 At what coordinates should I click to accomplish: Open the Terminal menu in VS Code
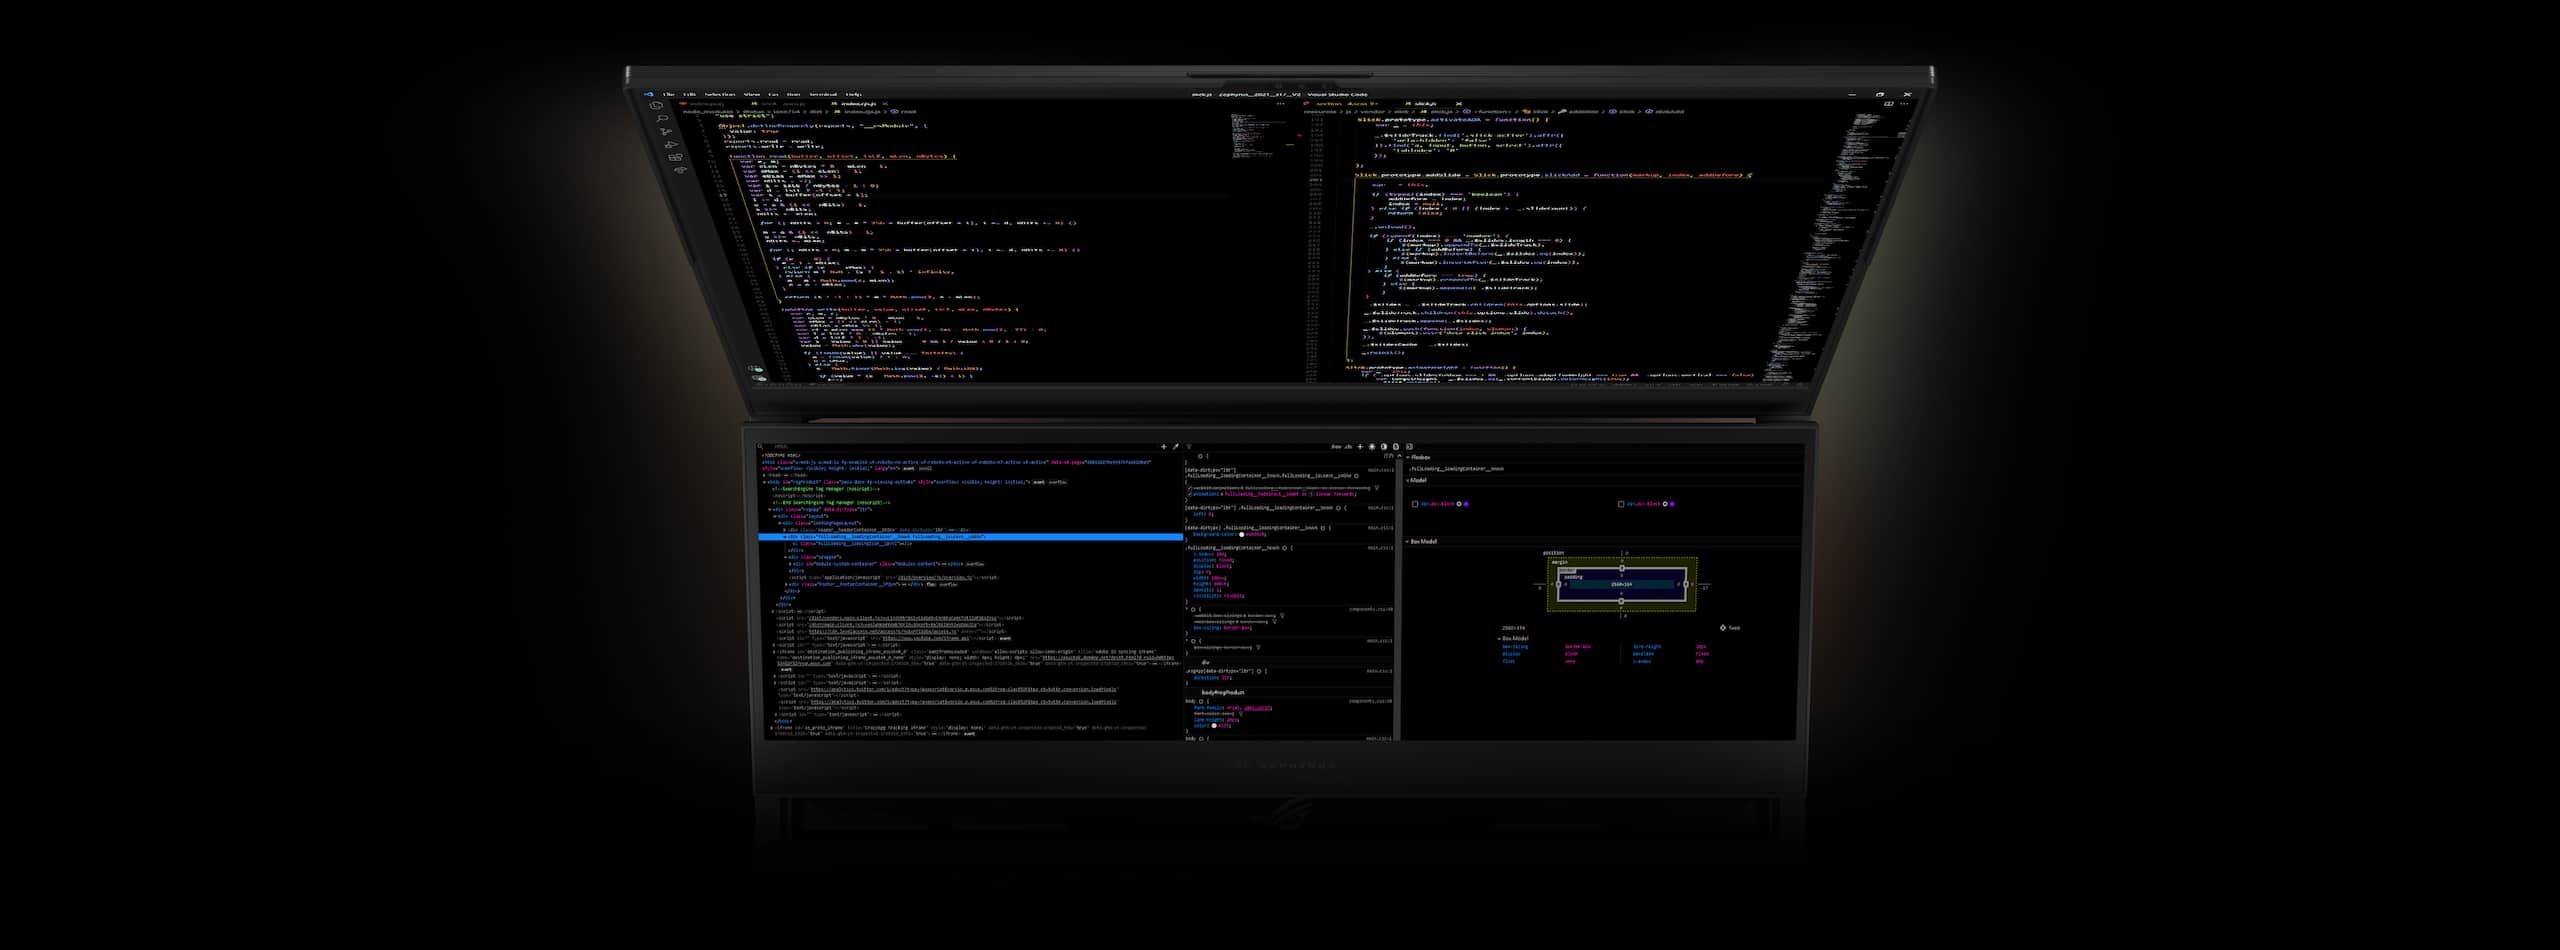pos(823,94)
